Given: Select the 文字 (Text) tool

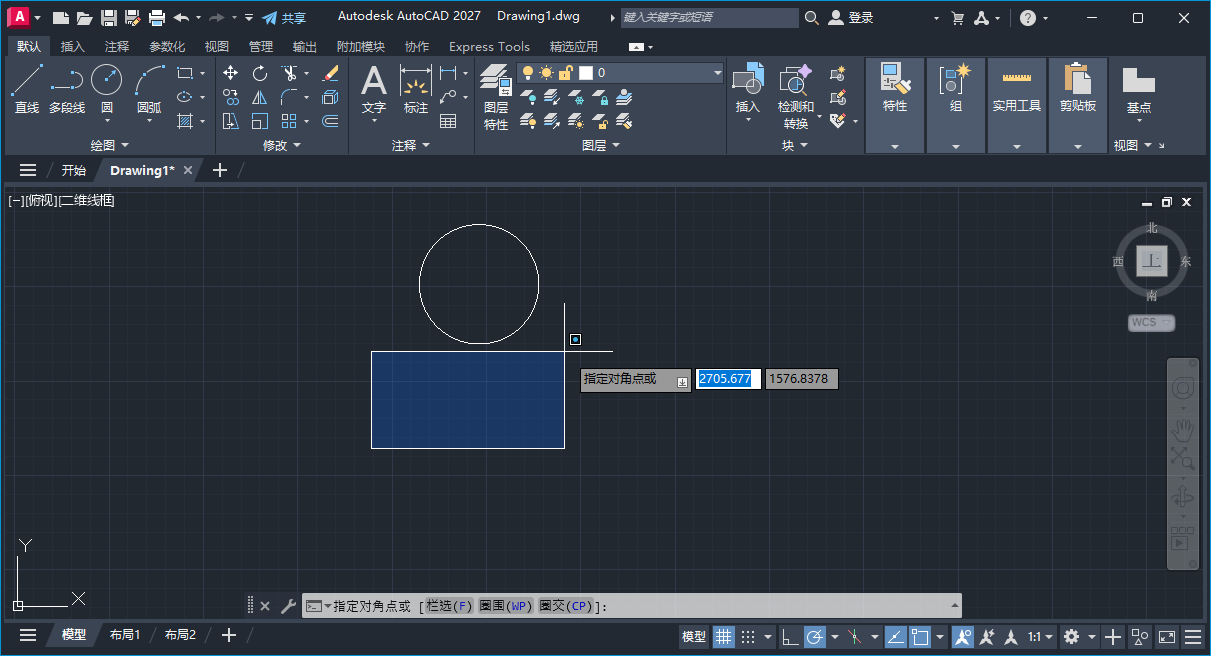Looking at the screenshot, I should coord(373,89).
